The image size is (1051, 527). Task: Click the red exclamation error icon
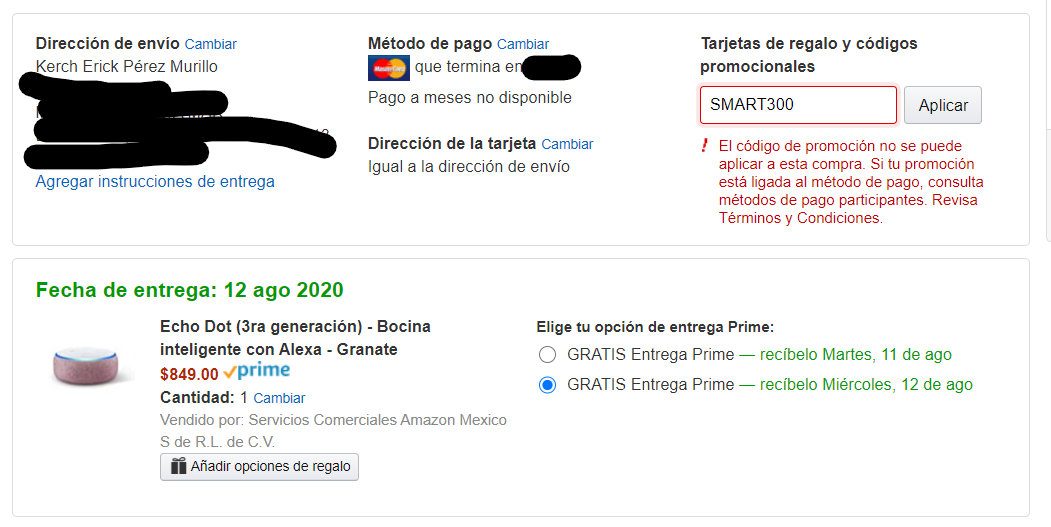pyautogui.click(x=706, y=146)
